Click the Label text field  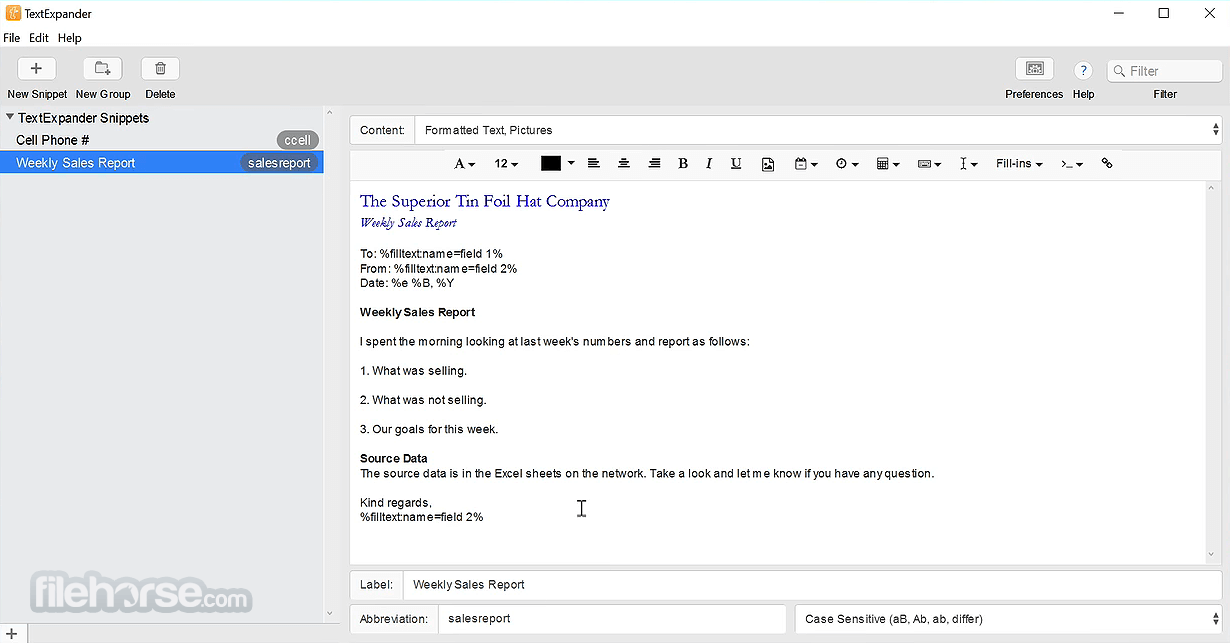coord(812,585)
